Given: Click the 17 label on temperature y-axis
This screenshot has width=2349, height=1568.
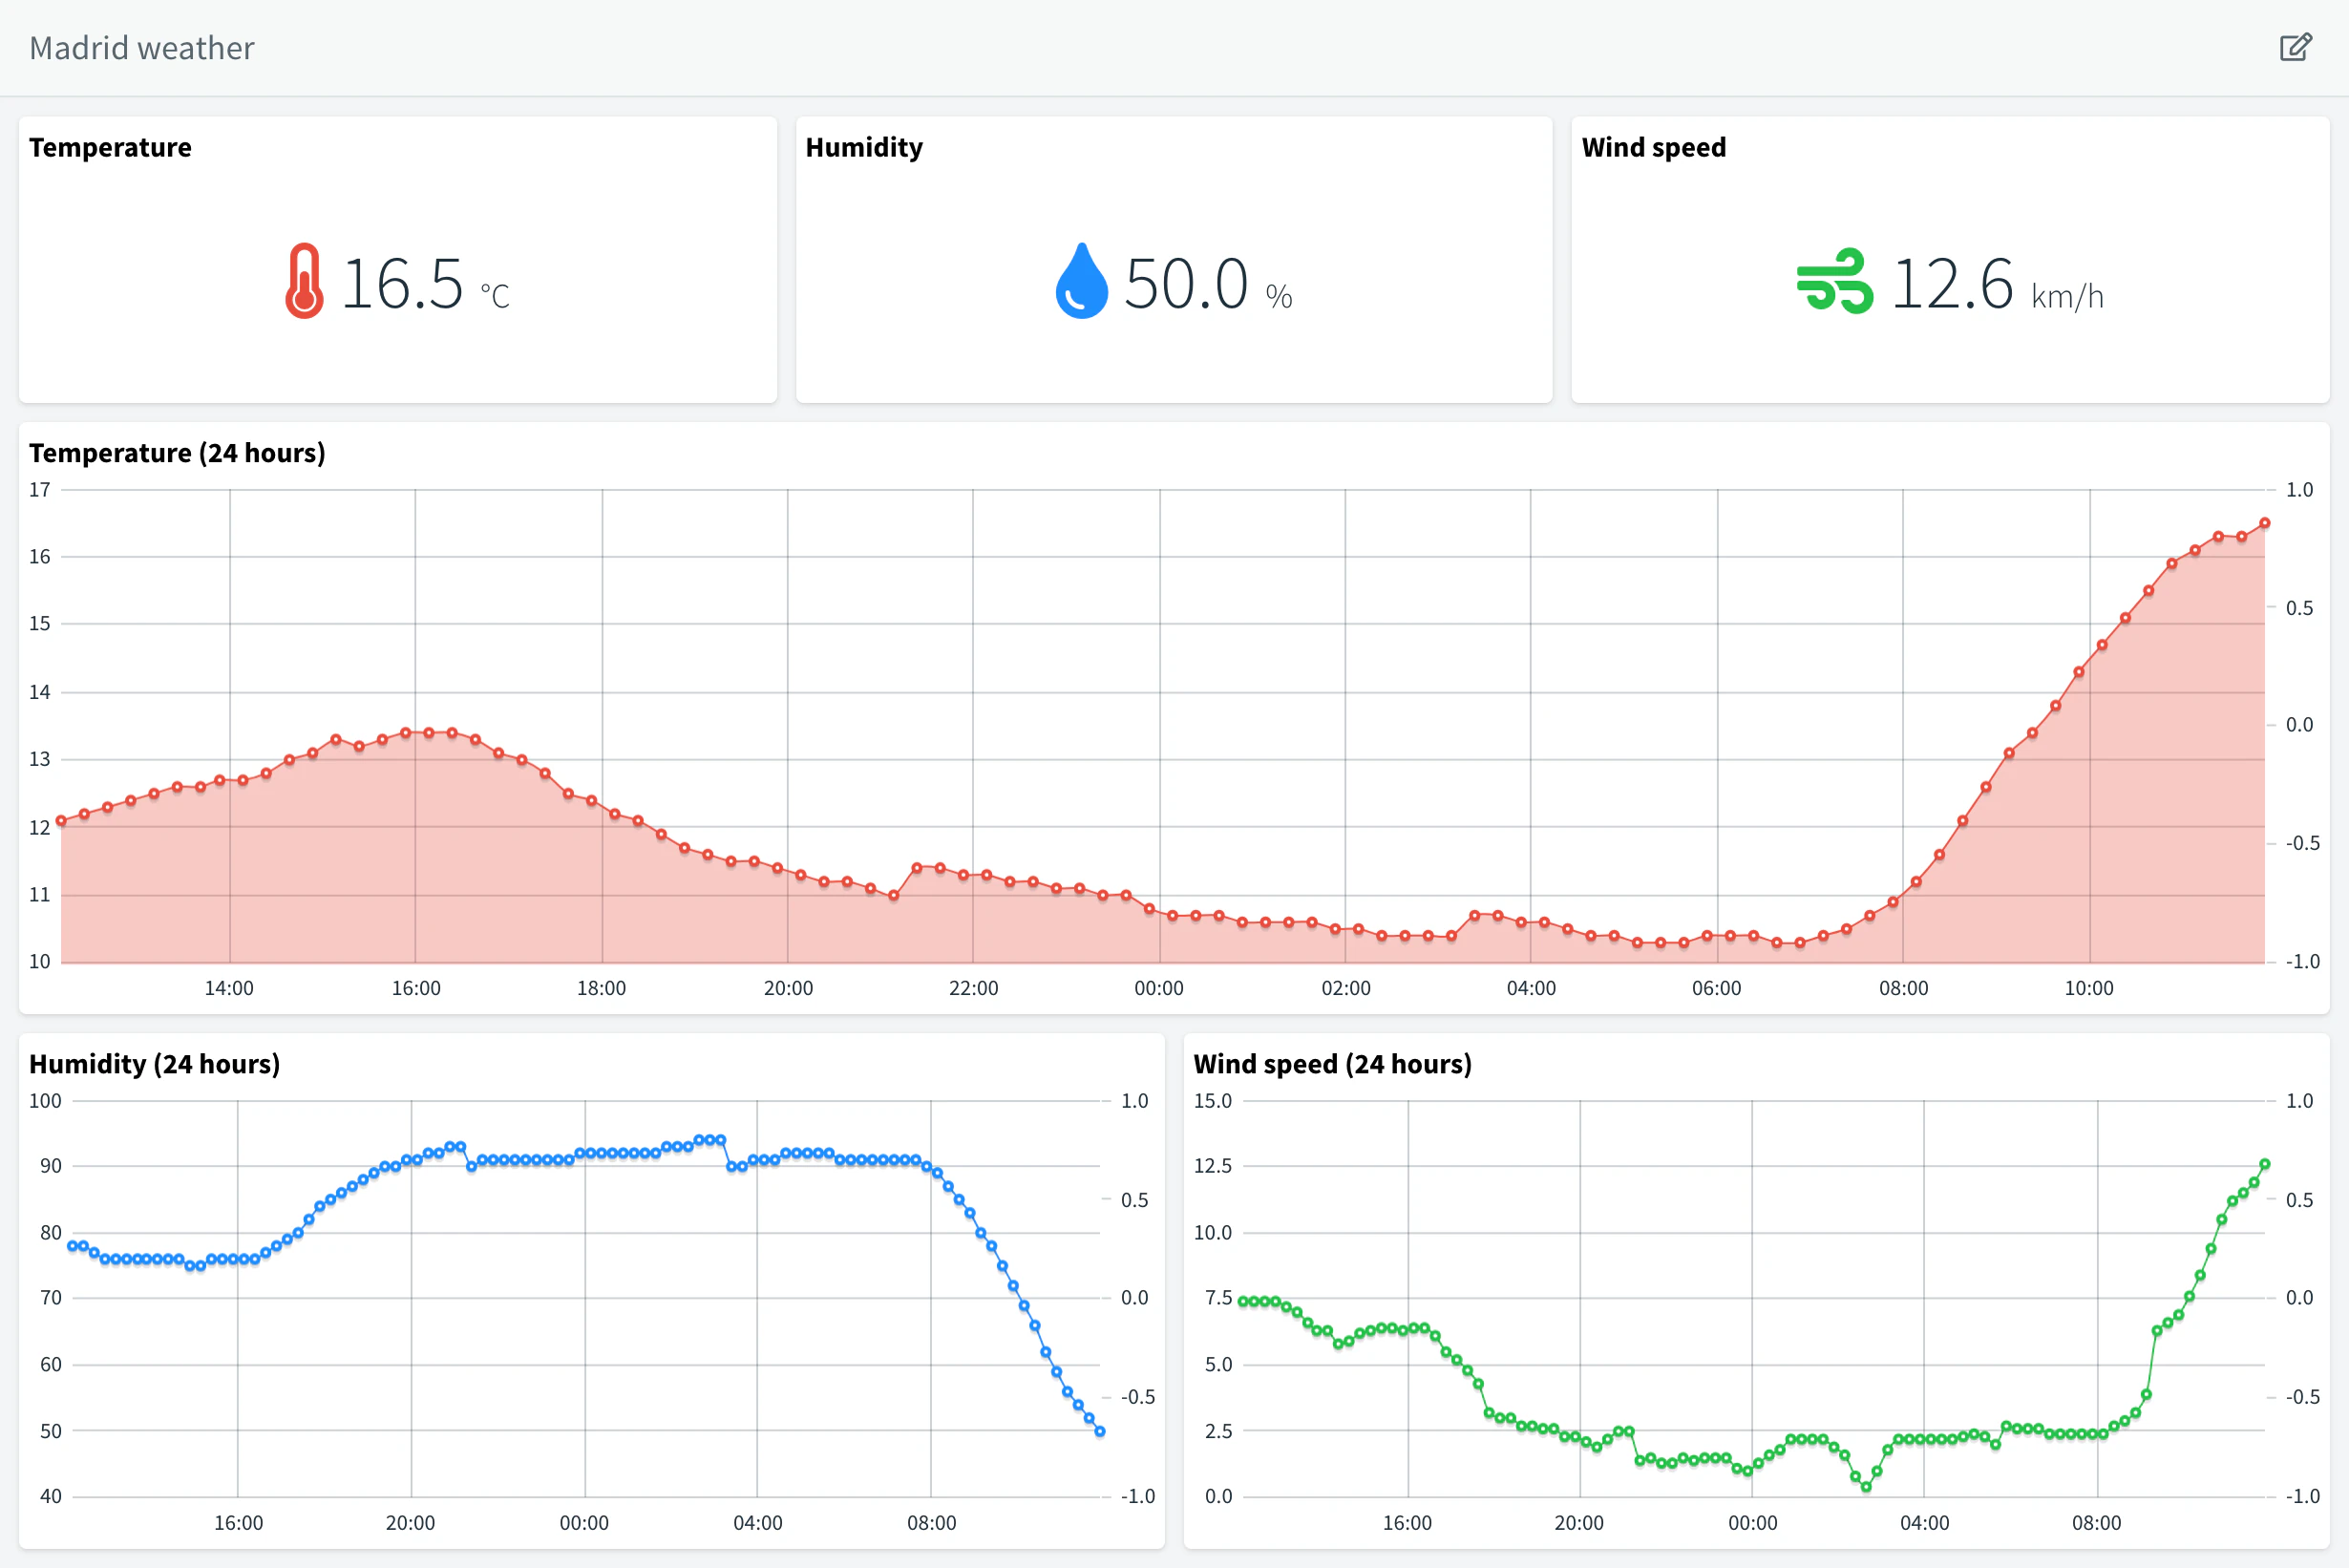Looking at the screenshot, I should click(x=40, y=490).
